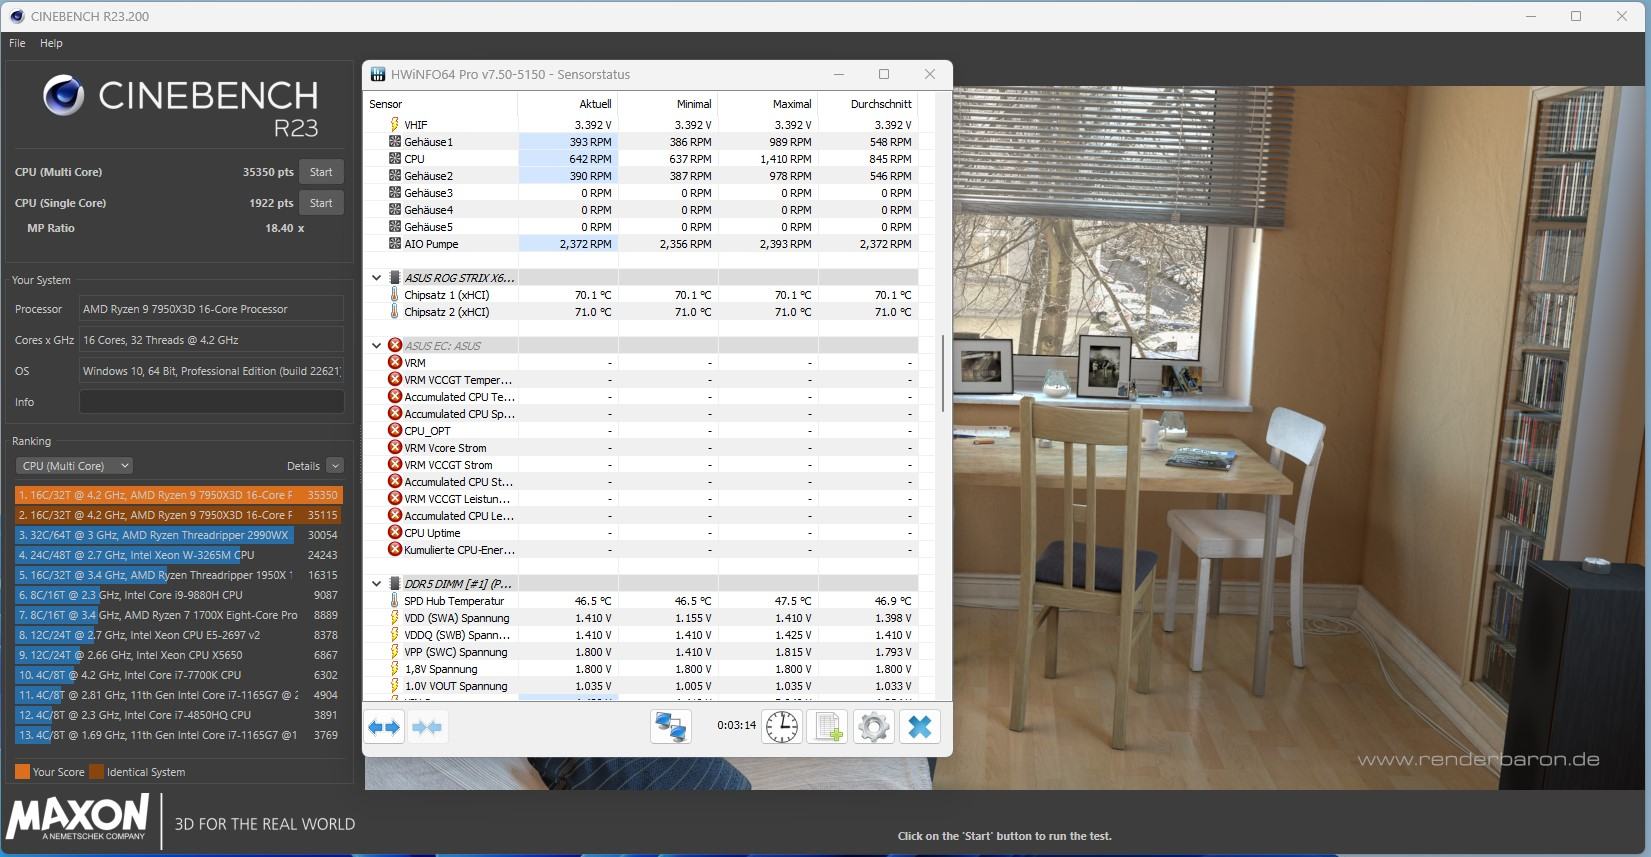Start the CPU (Multi Core) test
The height and width of the screenshot is (857, 1651).
[321, 172]
